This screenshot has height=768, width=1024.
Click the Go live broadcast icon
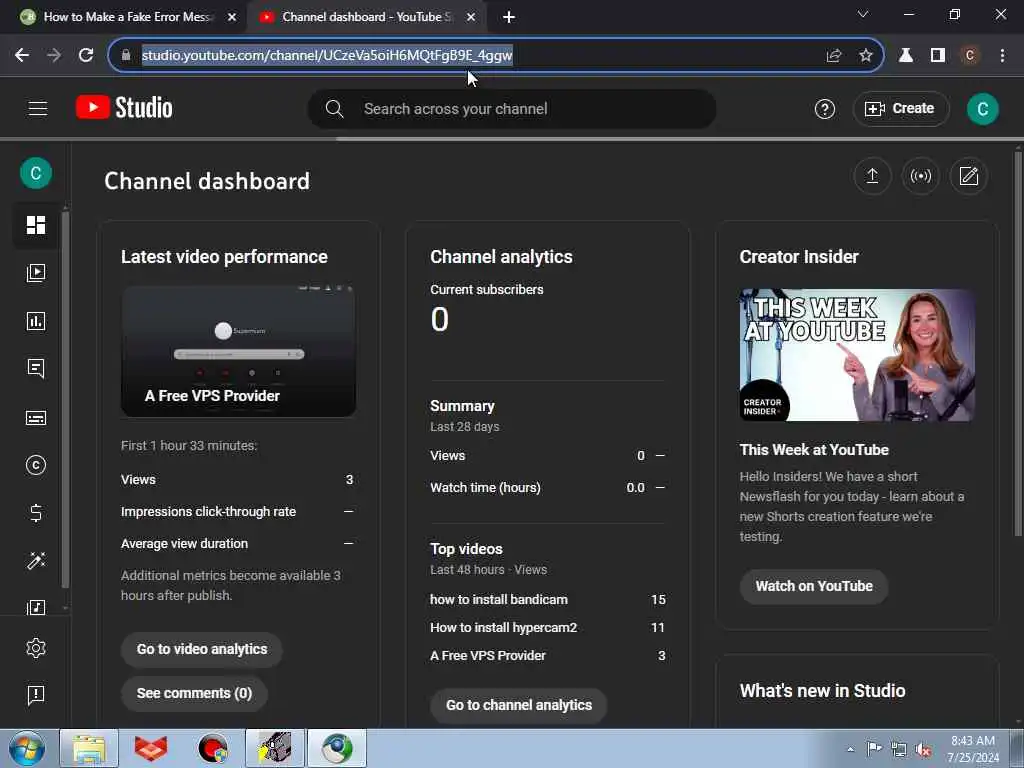point(921,176)
